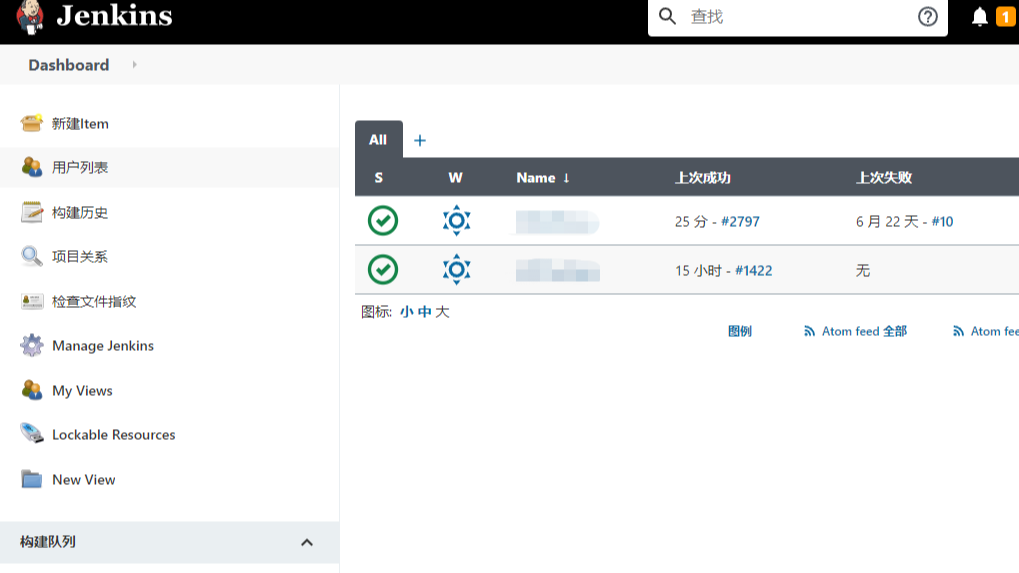Click weather sun icon for build #1422 row

456,270
